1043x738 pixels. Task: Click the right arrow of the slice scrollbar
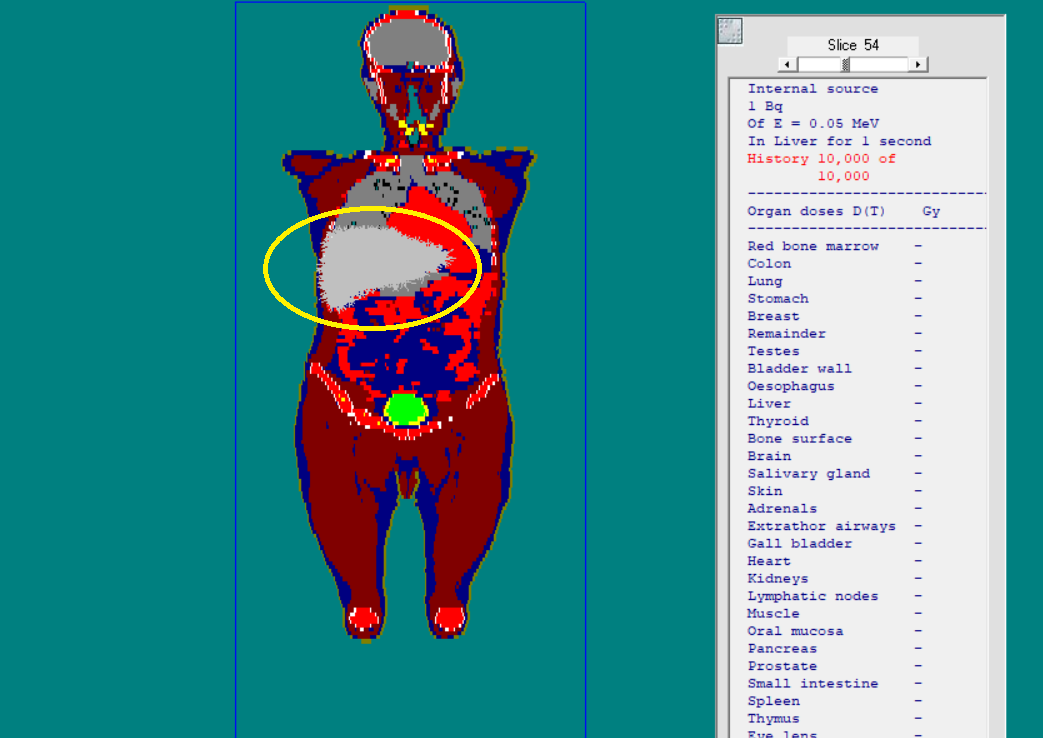(918, 64)
